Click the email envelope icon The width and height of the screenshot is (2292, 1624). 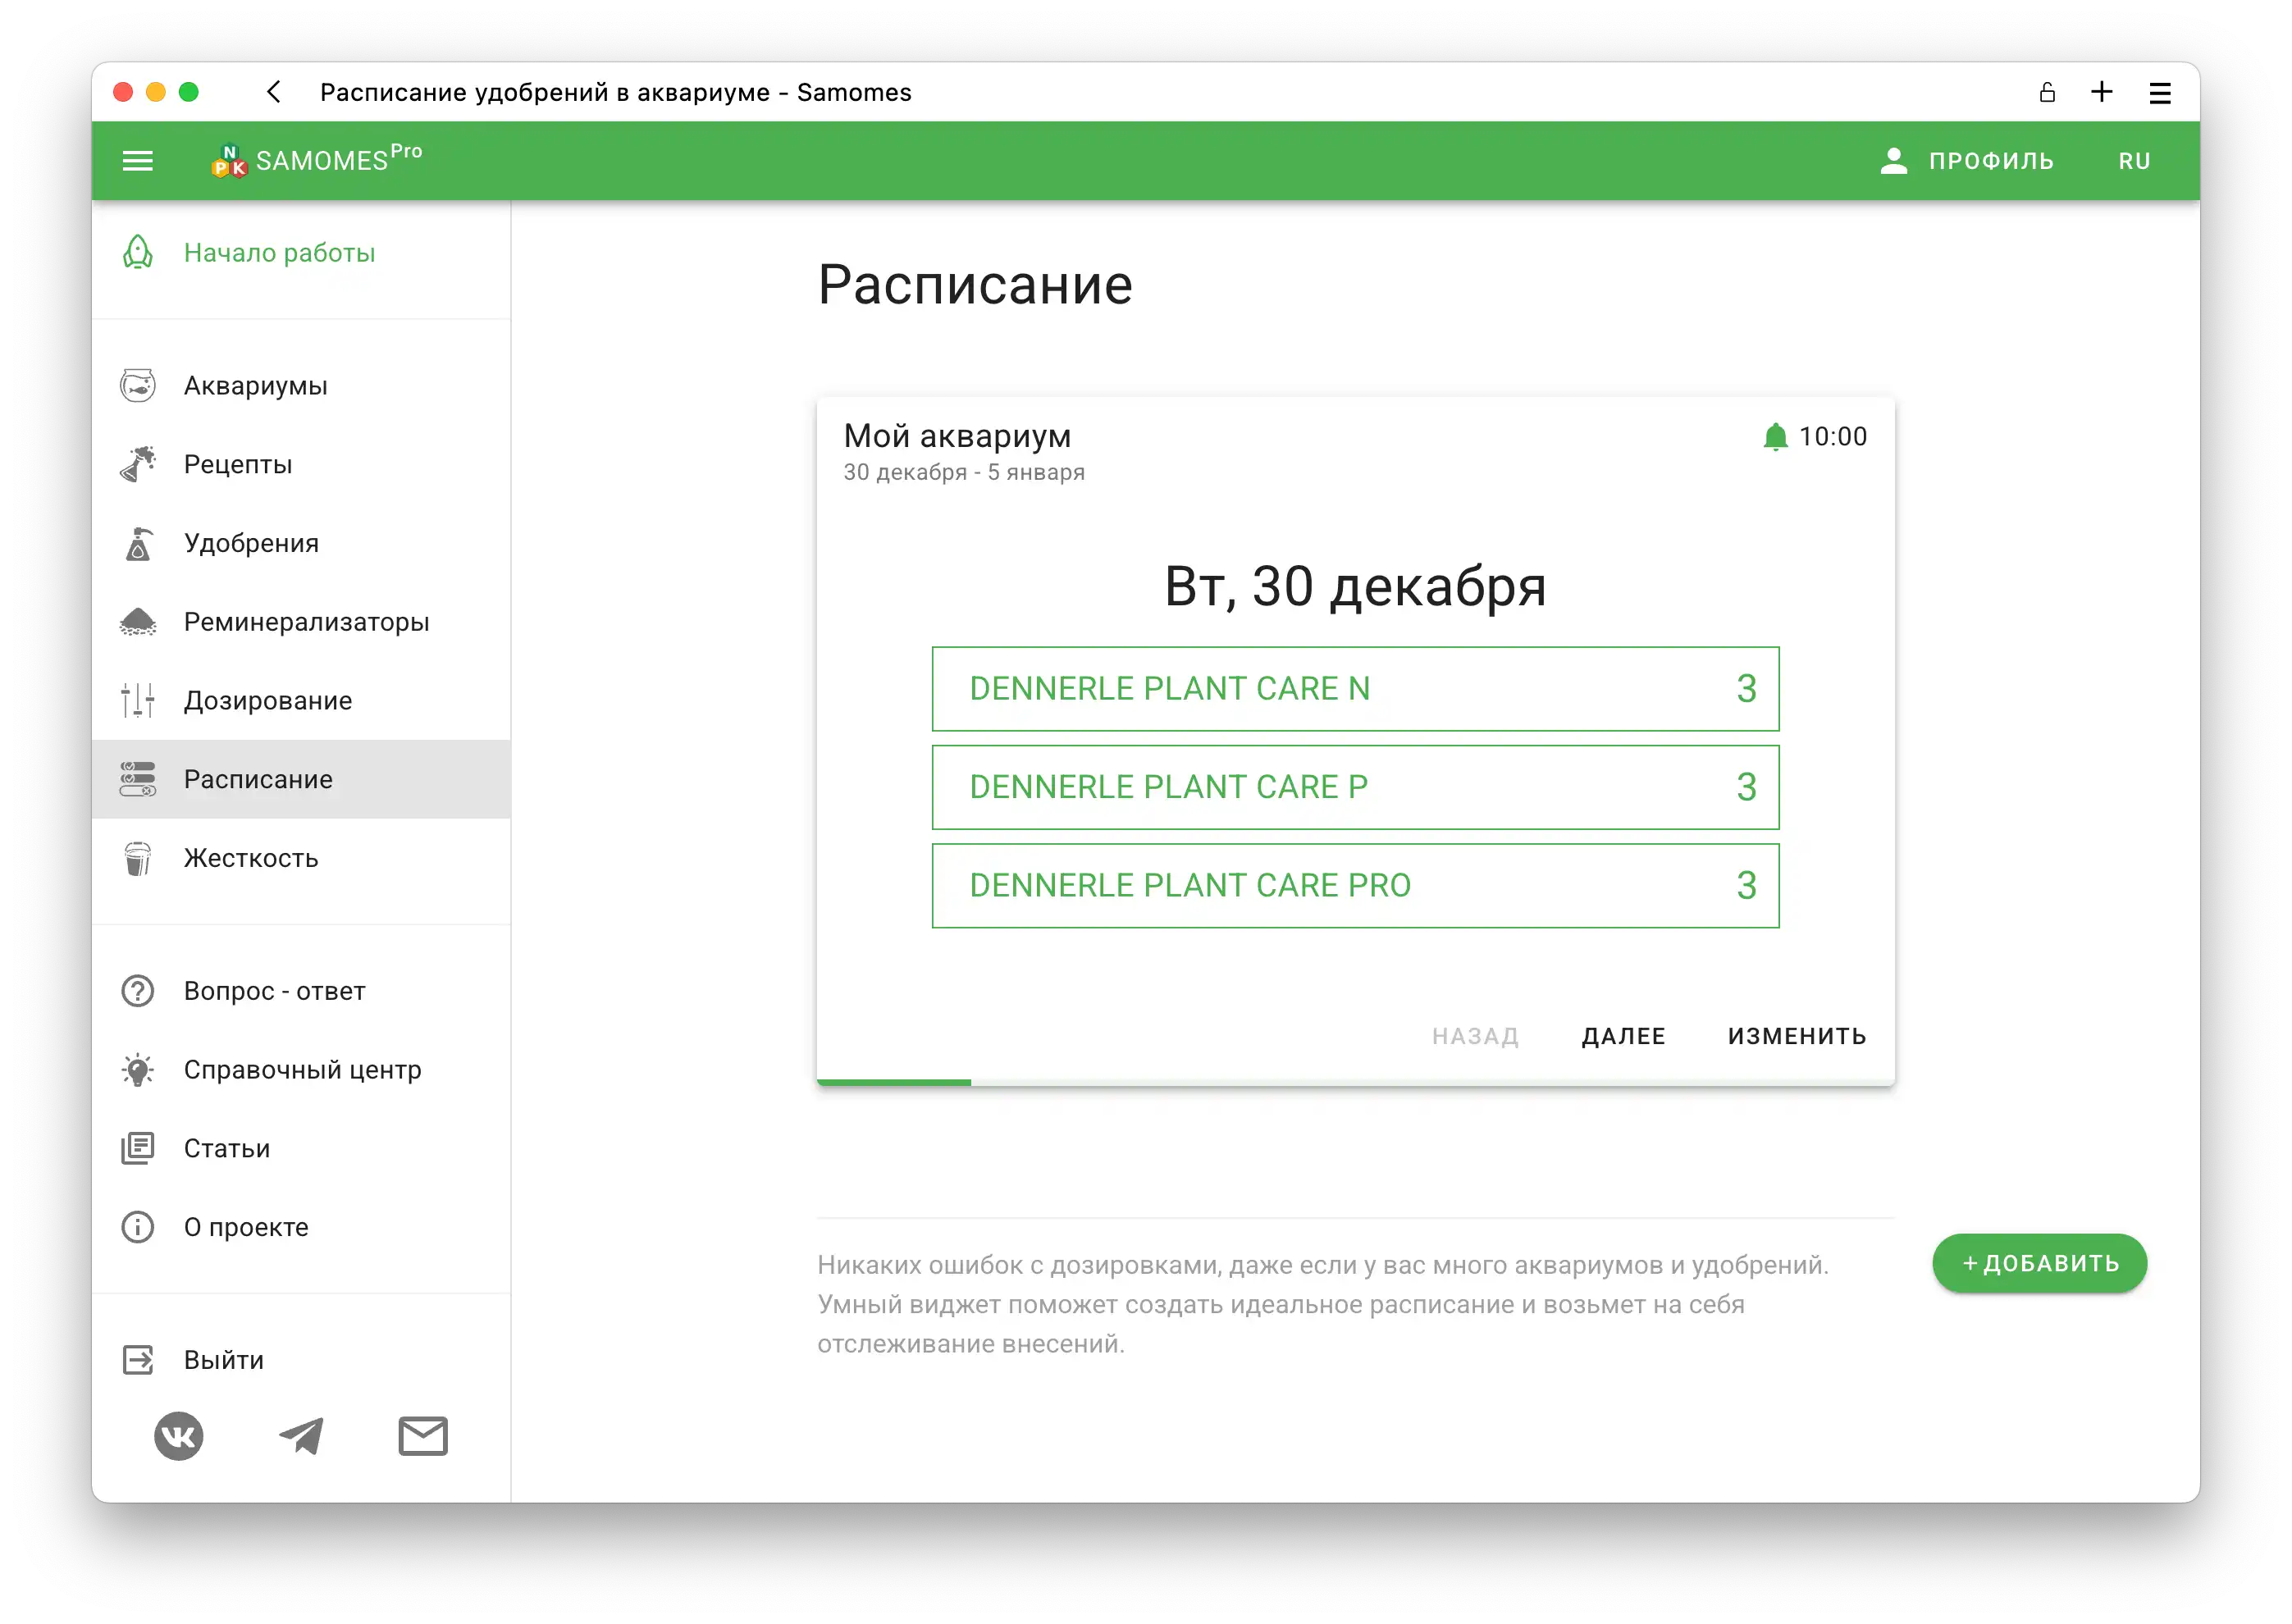point(423,1437)
